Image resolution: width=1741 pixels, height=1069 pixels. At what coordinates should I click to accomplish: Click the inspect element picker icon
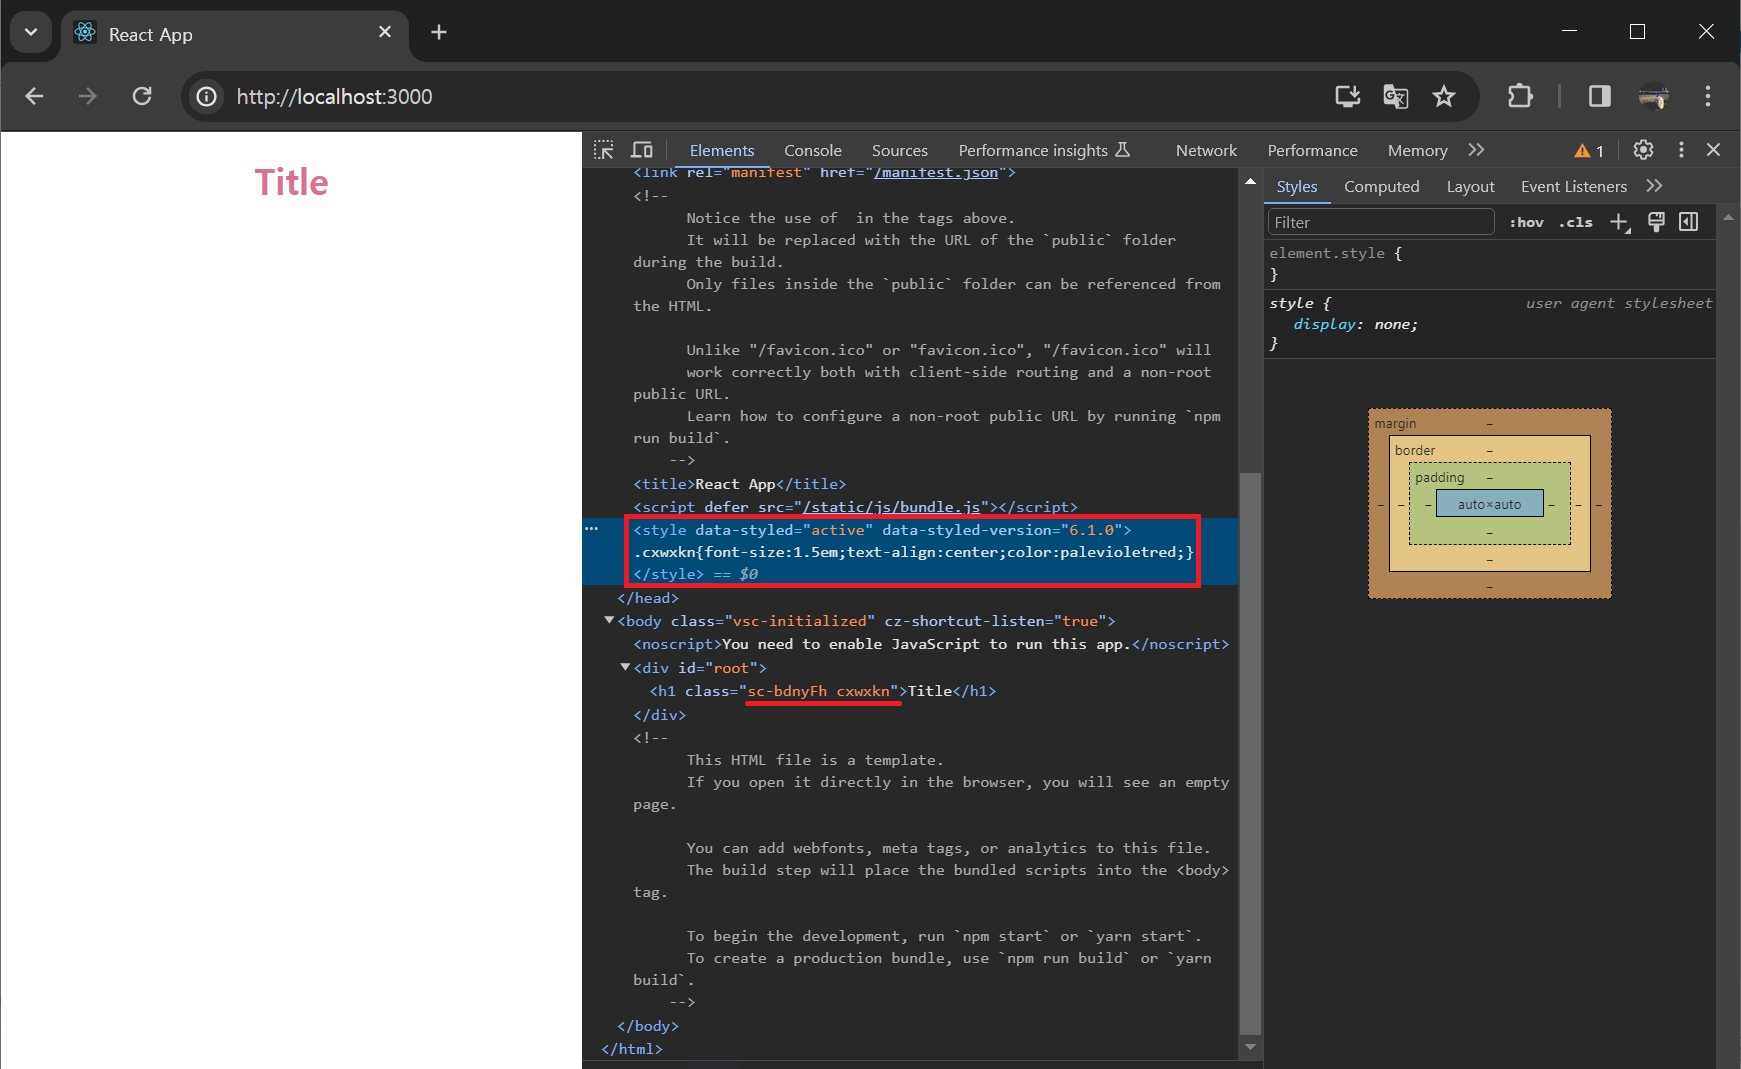pos(604,150)
